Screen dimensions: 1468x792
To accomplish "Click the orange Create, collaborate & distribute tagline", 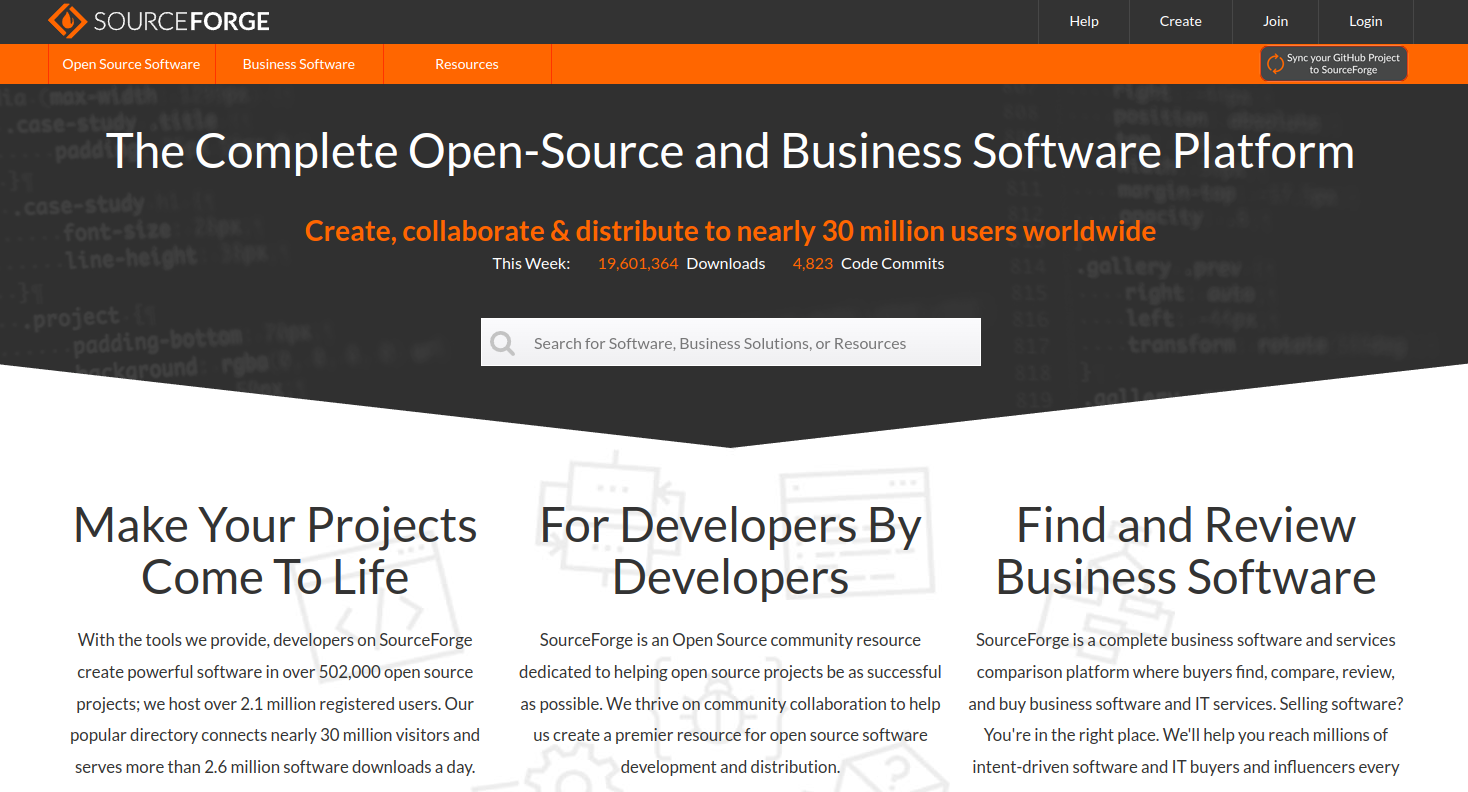I will 730,231.
